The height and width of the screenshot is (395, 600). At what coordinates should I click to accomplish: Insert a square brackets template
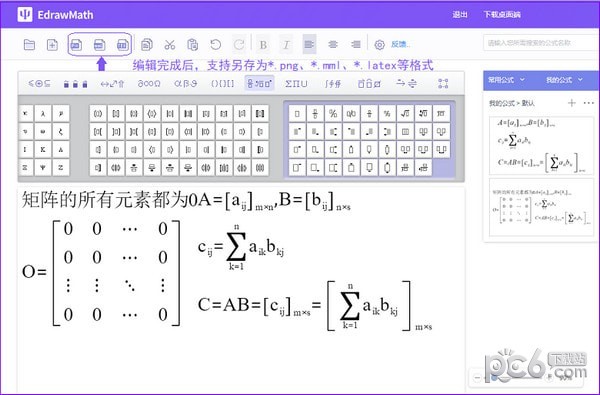point(116,114)
